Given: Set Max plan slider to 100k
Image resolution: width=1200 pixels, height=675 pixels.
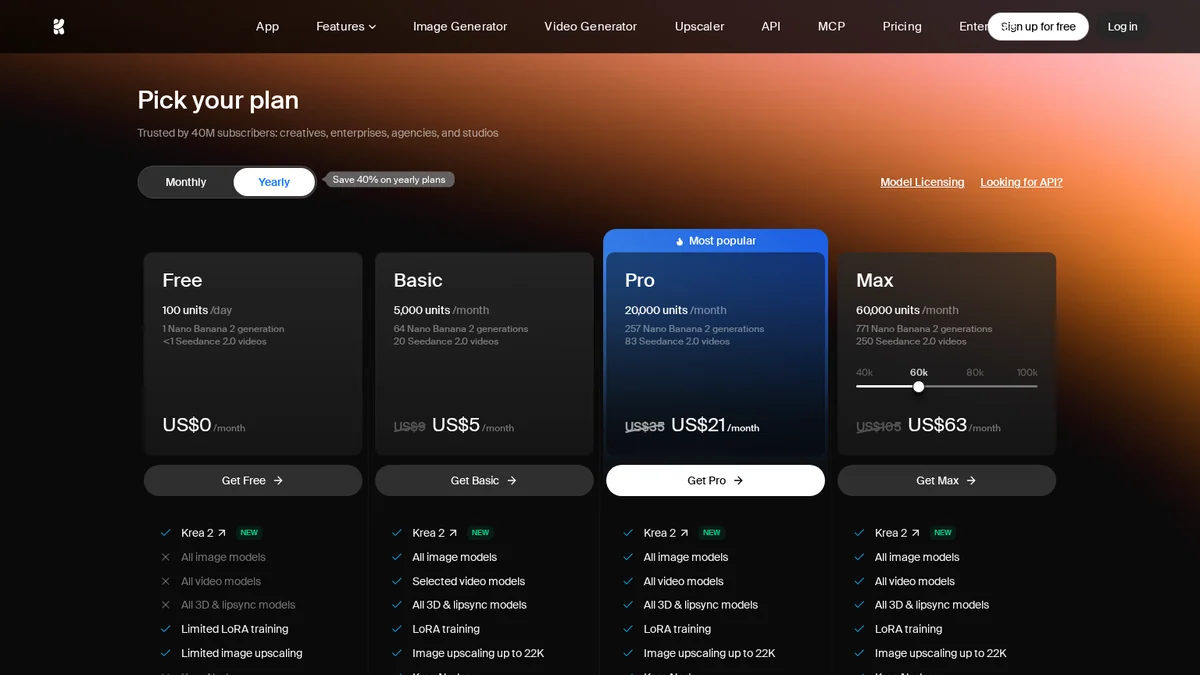Looking at the screenshot, I should [x=1027, y=373].
